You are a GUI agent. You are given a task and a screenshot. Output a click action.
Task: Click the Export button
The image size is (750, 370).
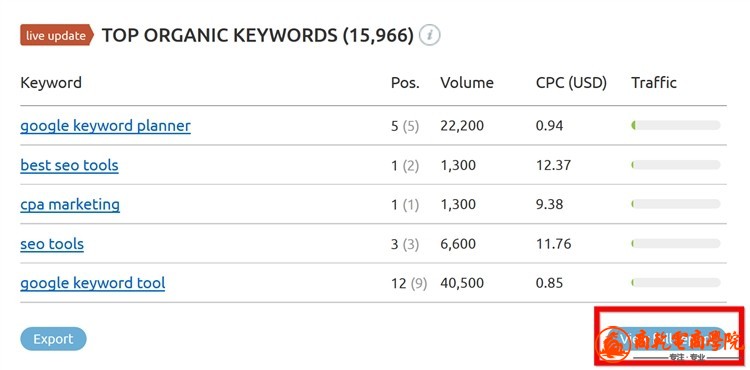pos(53,339)
